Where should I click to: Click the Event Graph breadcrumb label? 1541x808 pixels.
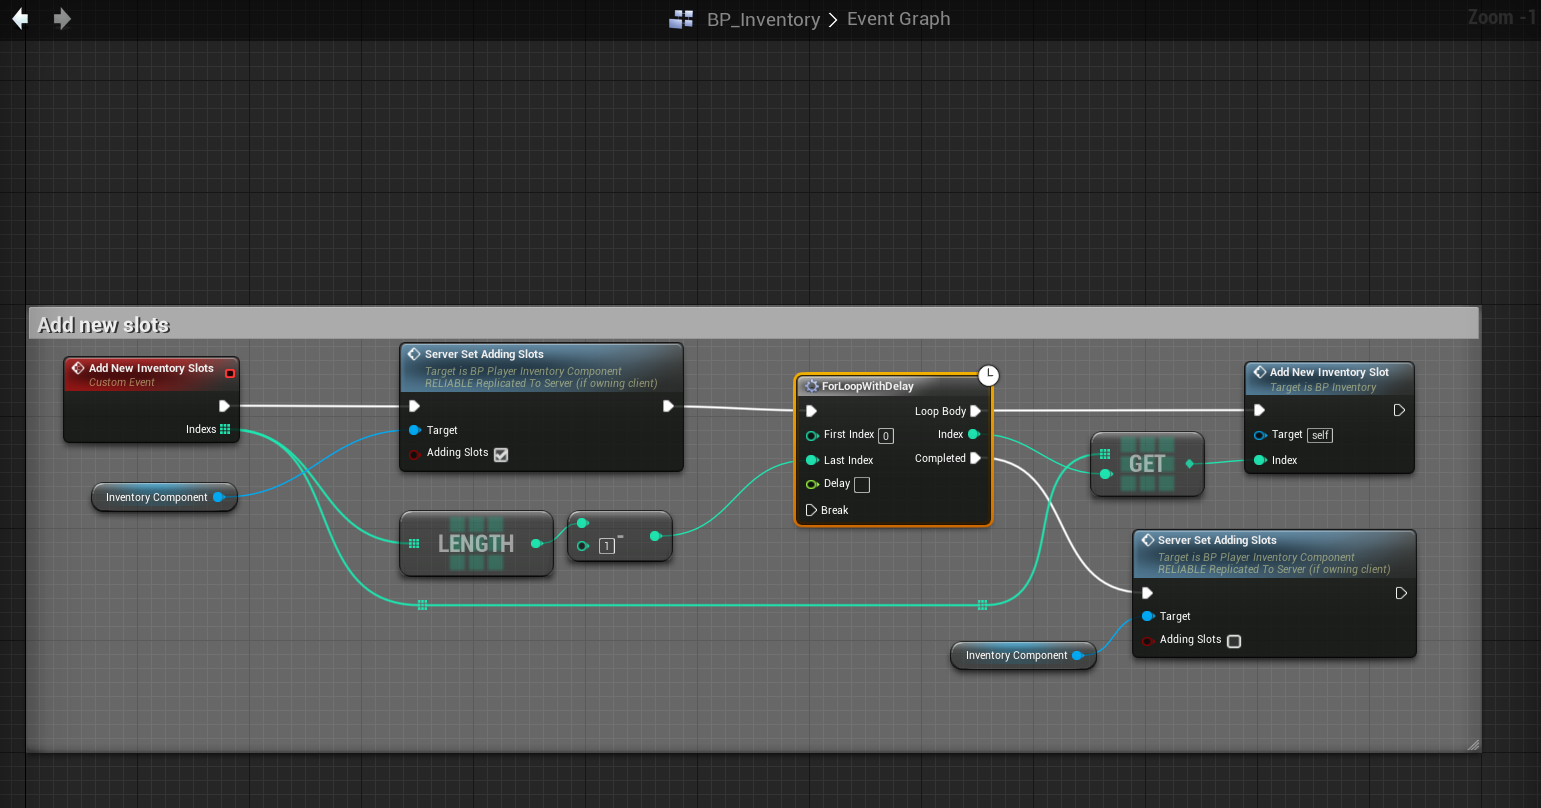pos(898,19)
